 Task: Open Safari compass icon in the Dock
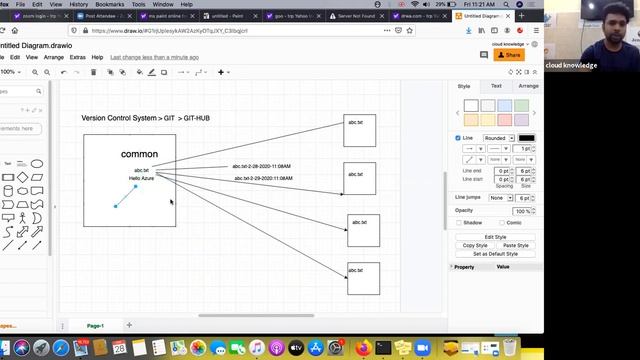(x=61, y=348)
